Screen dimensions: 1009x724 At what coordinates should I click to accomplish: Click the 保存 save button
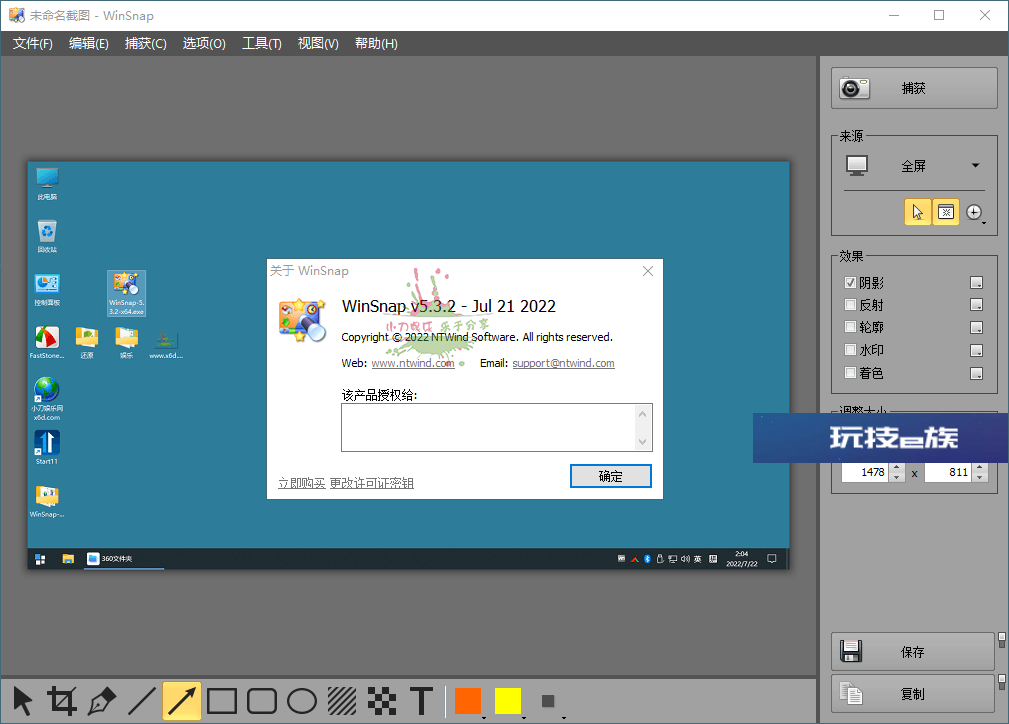tap(912, 652)
